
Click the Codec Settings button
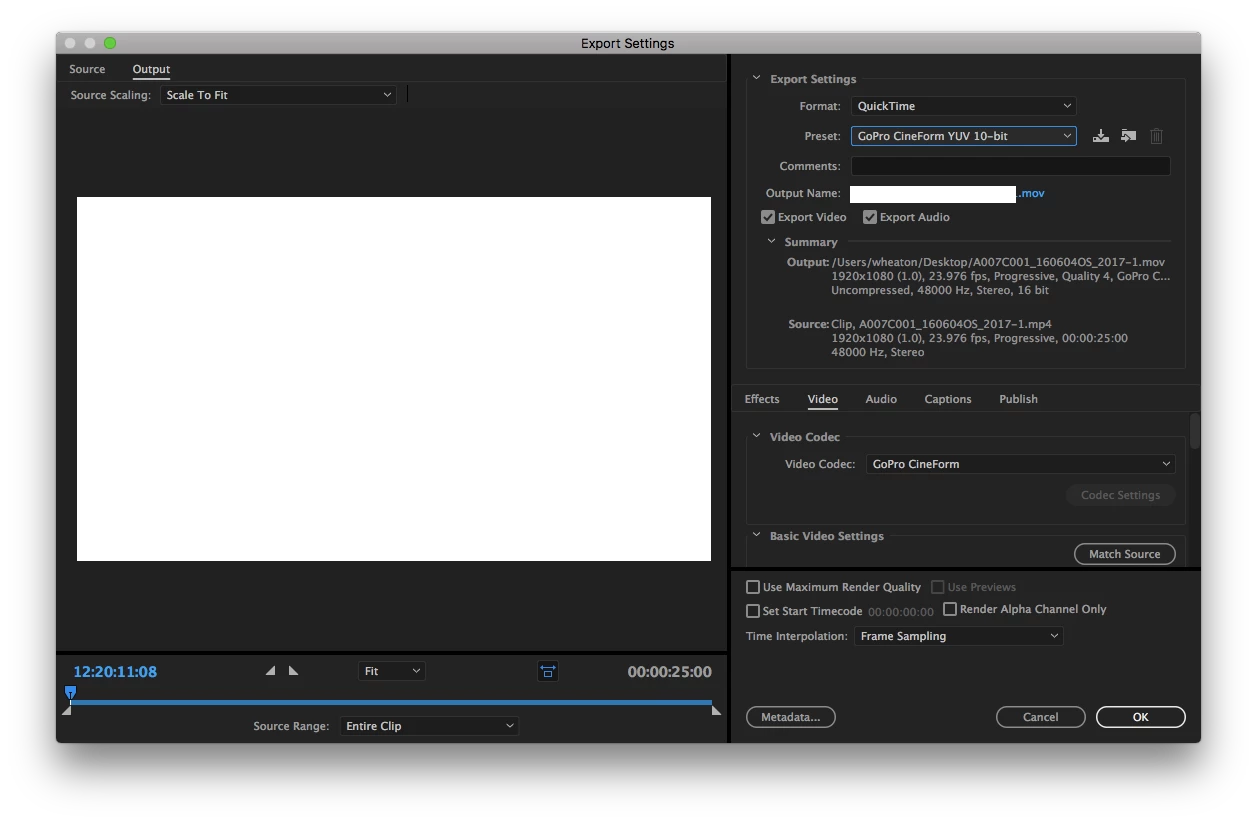[1120, 495]
